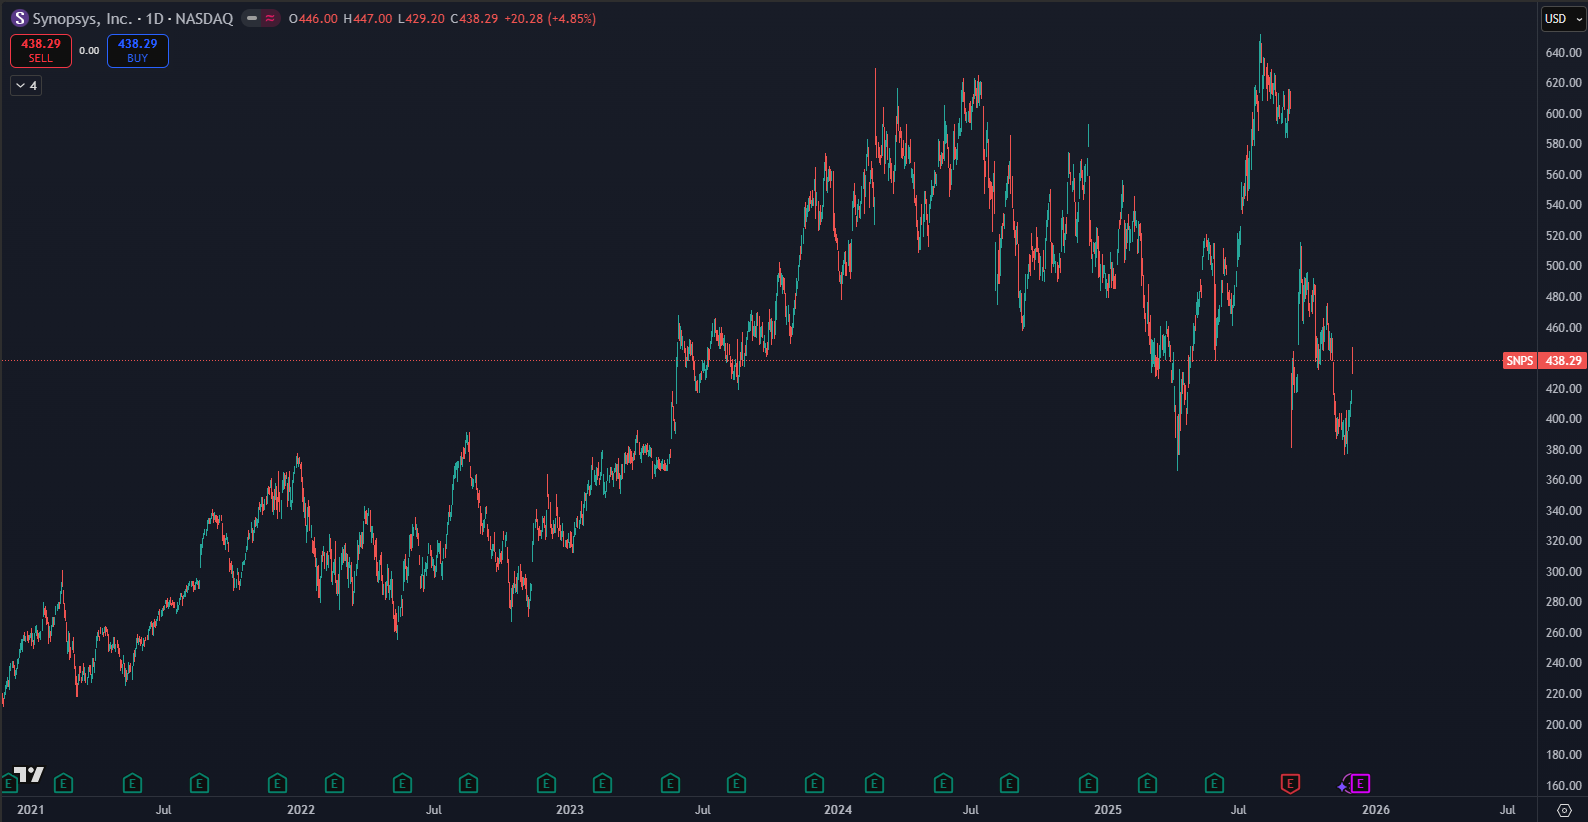Click the 2025 label on the time axis
1588x822 pixels.
tap(1108, 810)
